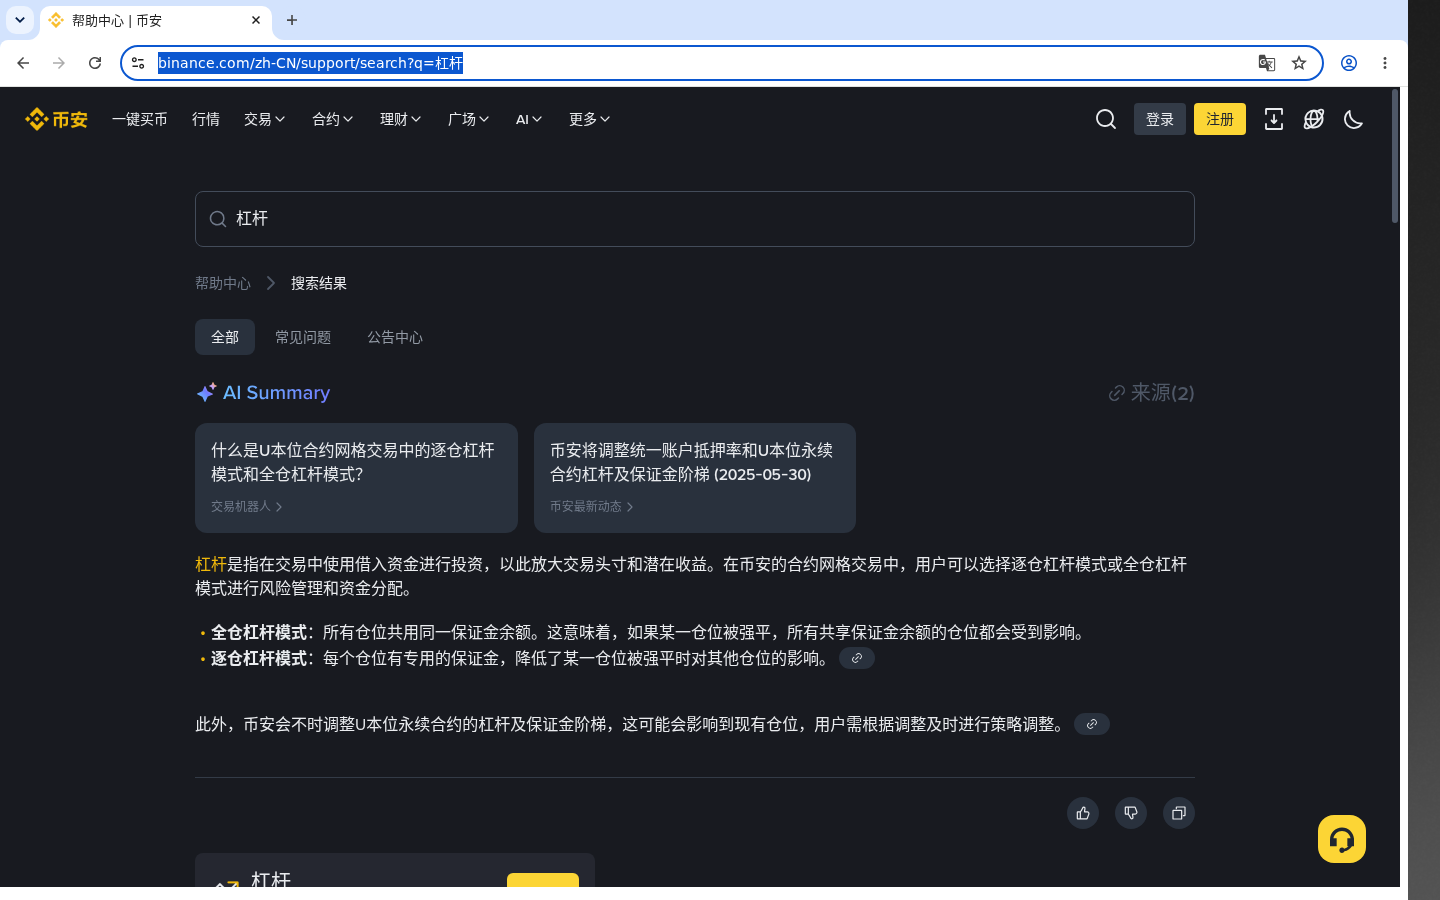Like the AI summary with thumbs up
1440x900 pixels.
pyautogui.click(x=1083, y=813)
